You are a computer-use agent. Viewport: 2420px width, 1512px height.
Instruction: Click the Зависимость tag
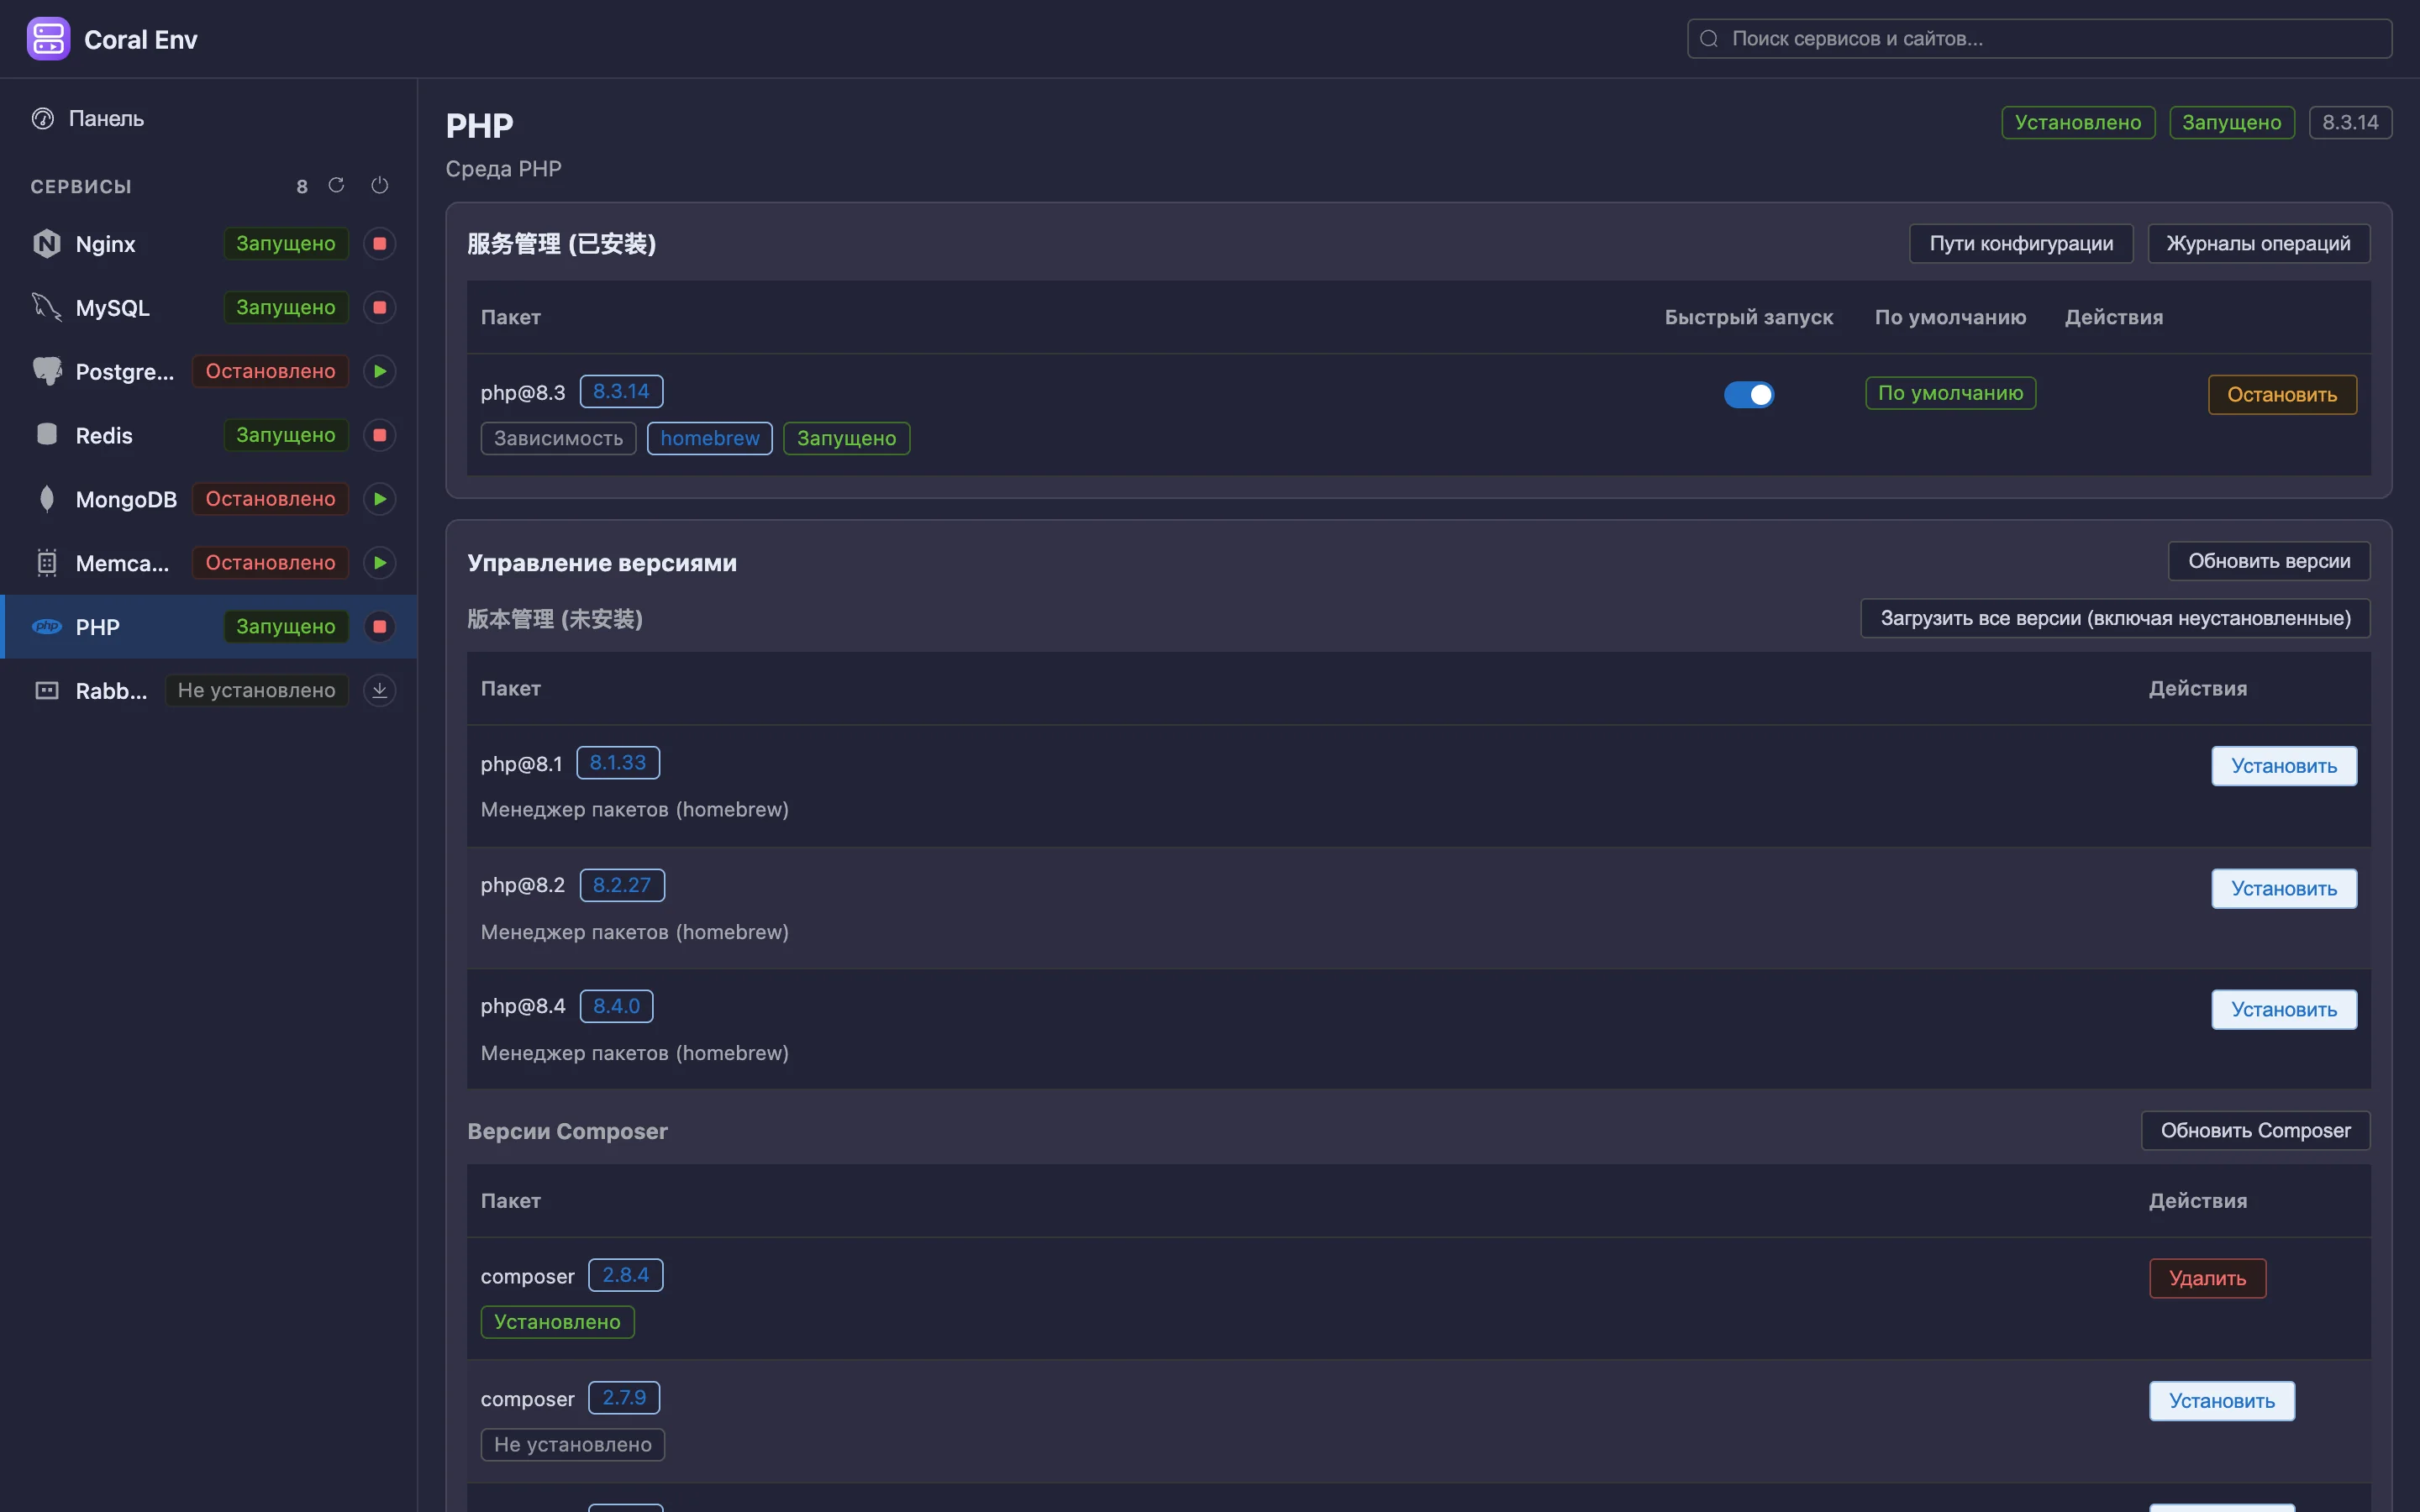(558, 438)
